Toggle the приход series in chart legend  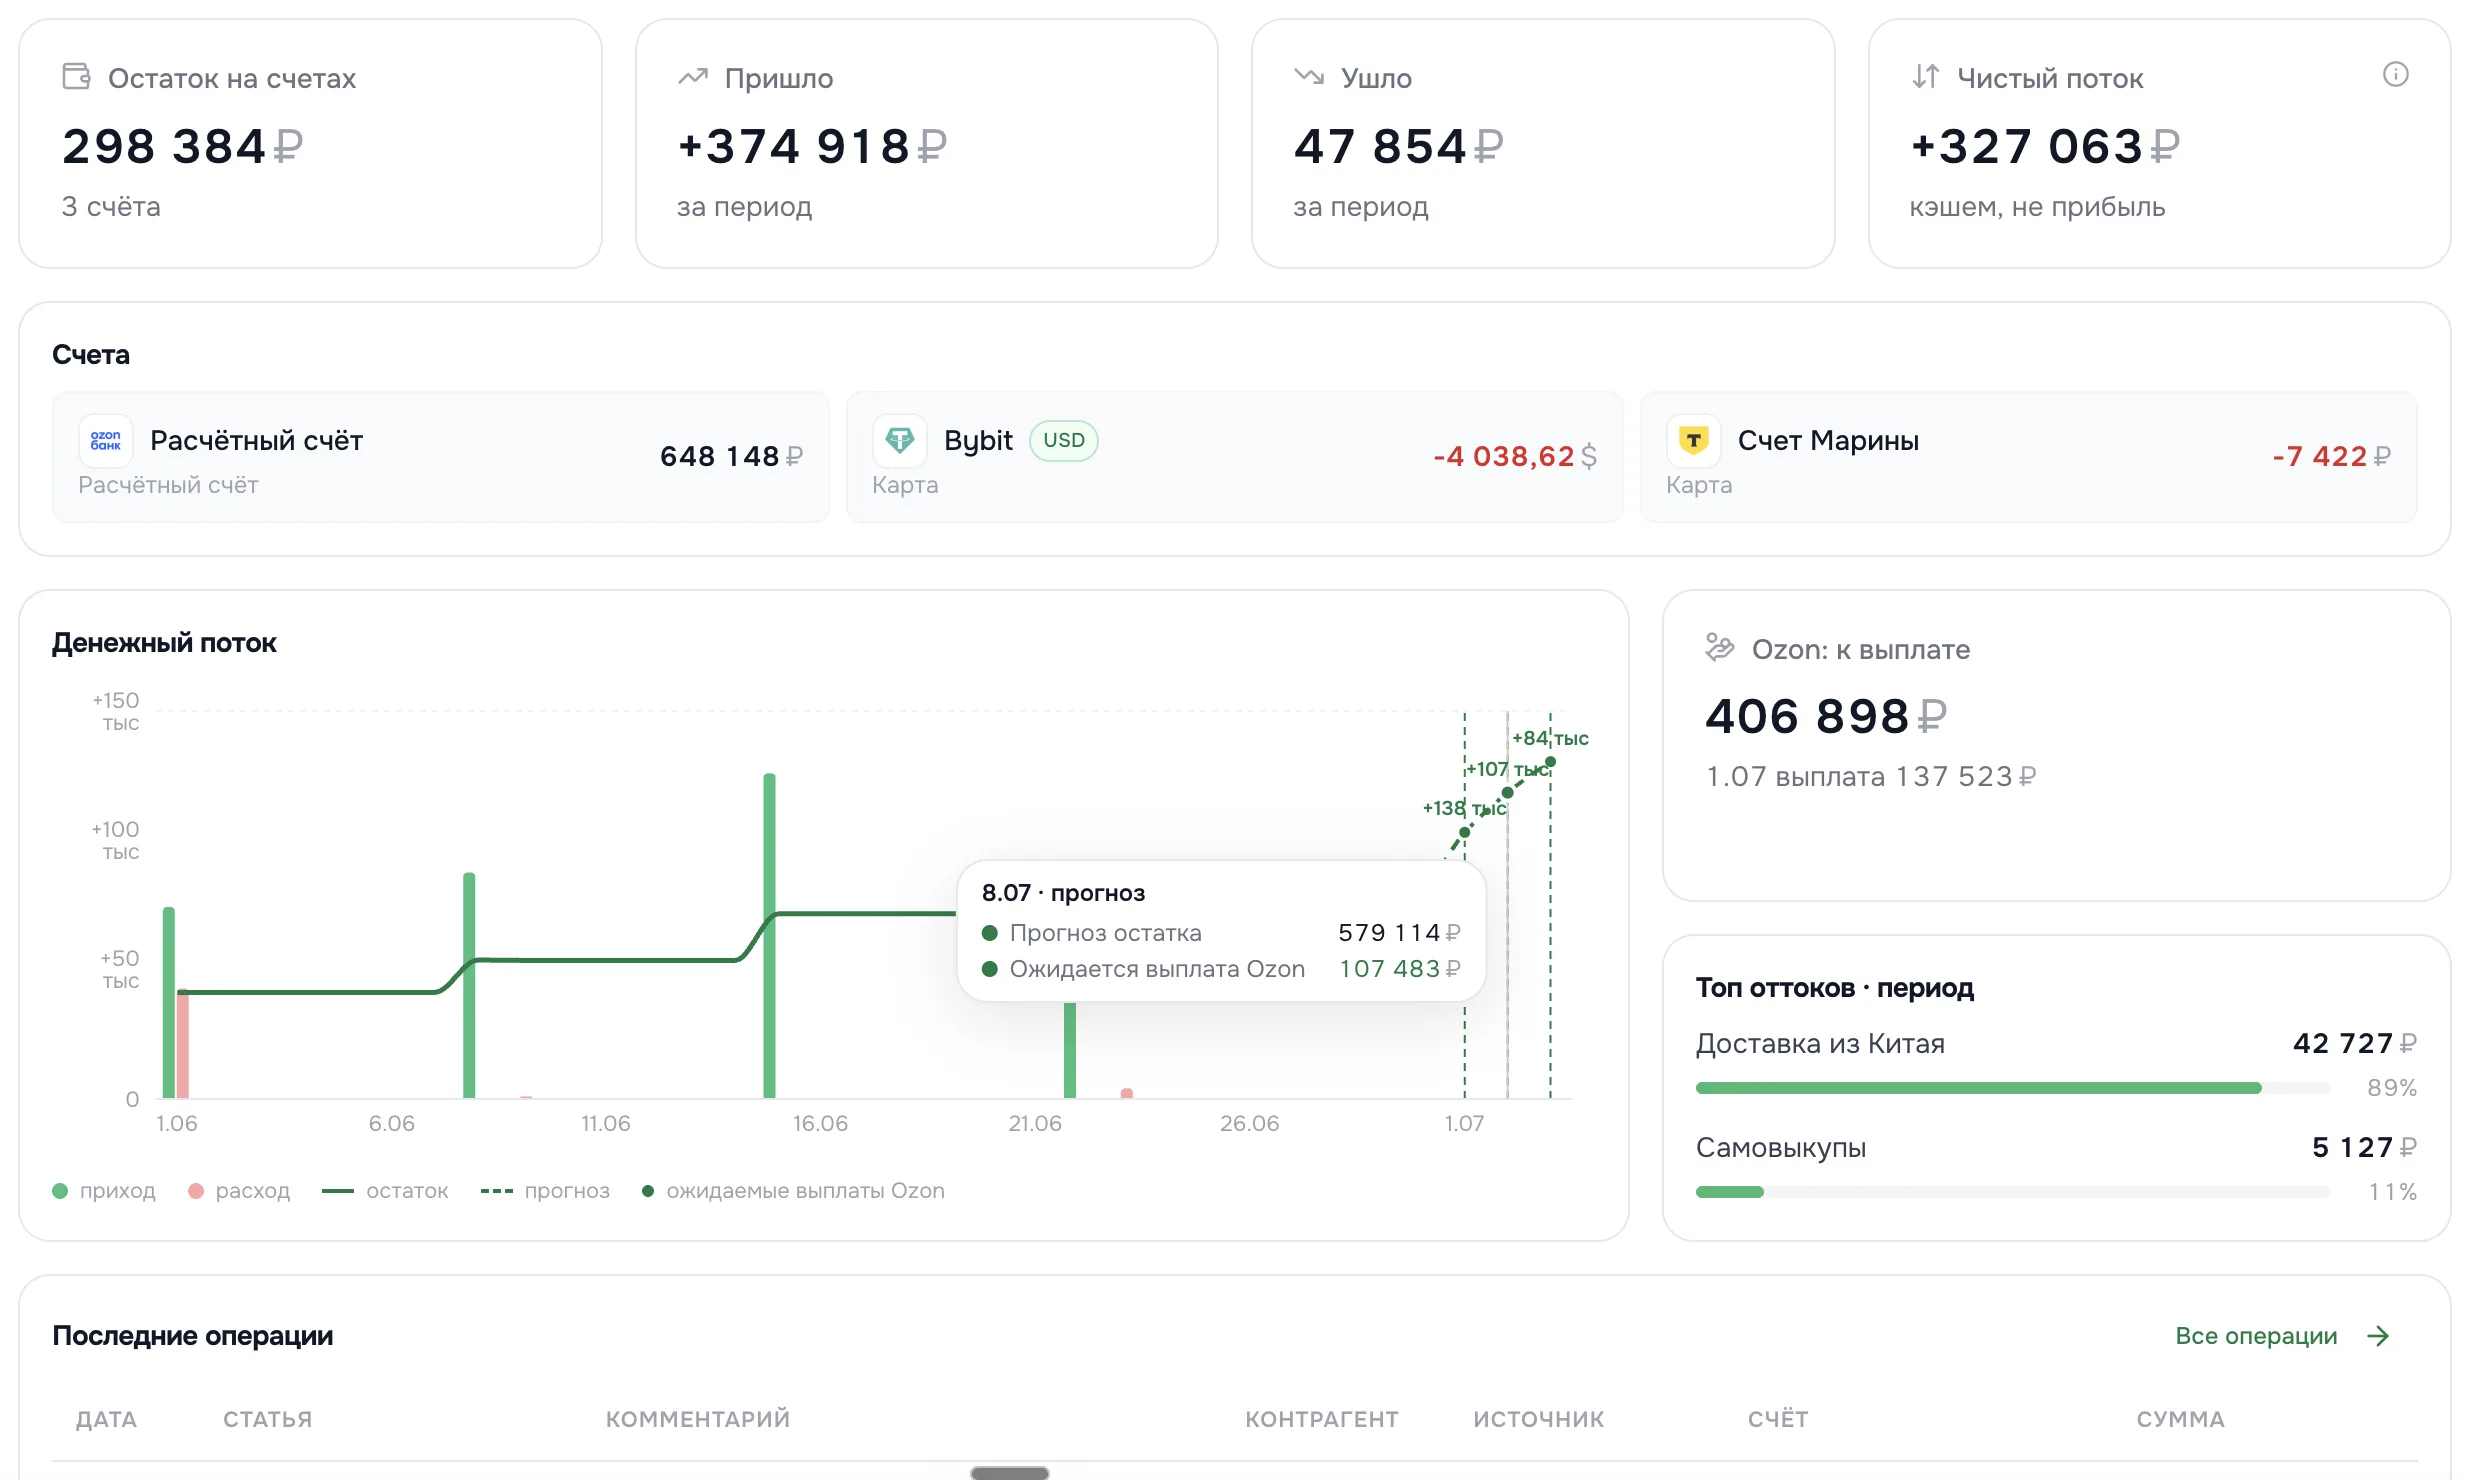104,1191
